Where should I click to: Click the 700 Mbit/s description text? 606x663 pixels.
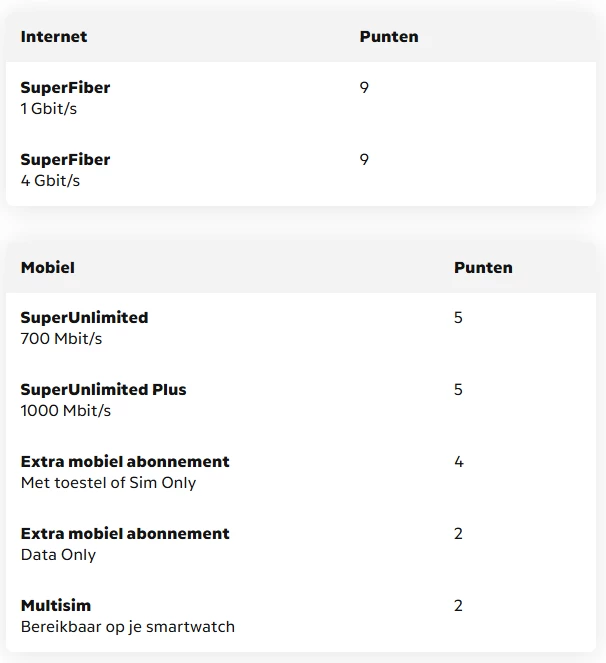click(61, 339)
